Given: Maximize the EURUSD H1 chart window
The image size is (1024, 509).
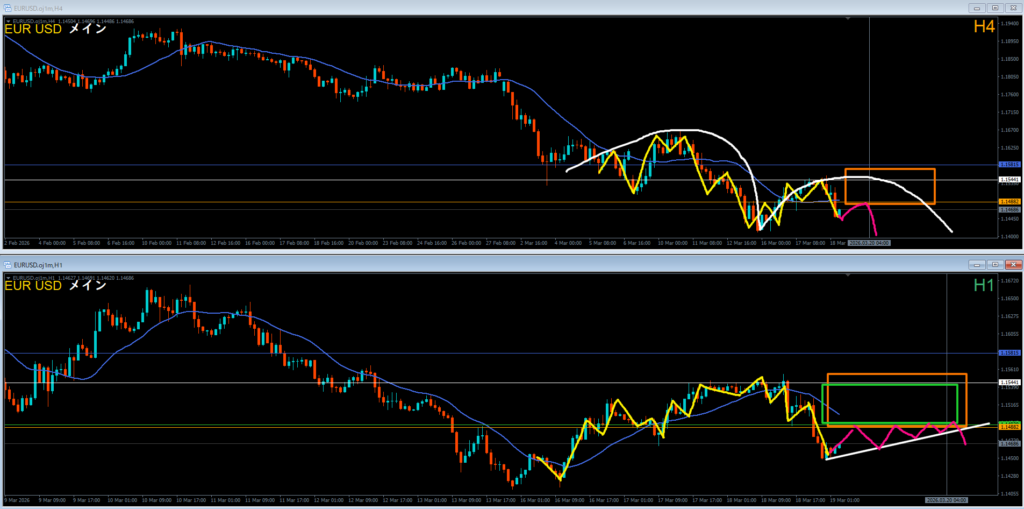Looking at the screenshot, I should [x=993, y=265].
